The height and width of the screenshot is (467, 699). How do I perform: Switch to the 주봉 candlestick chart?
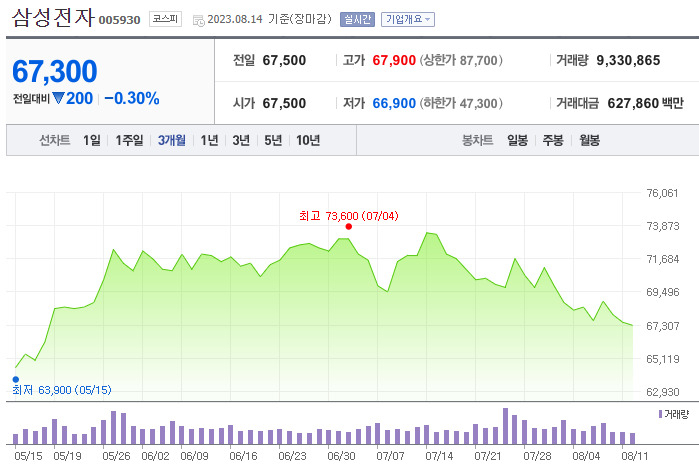[553, 140]
